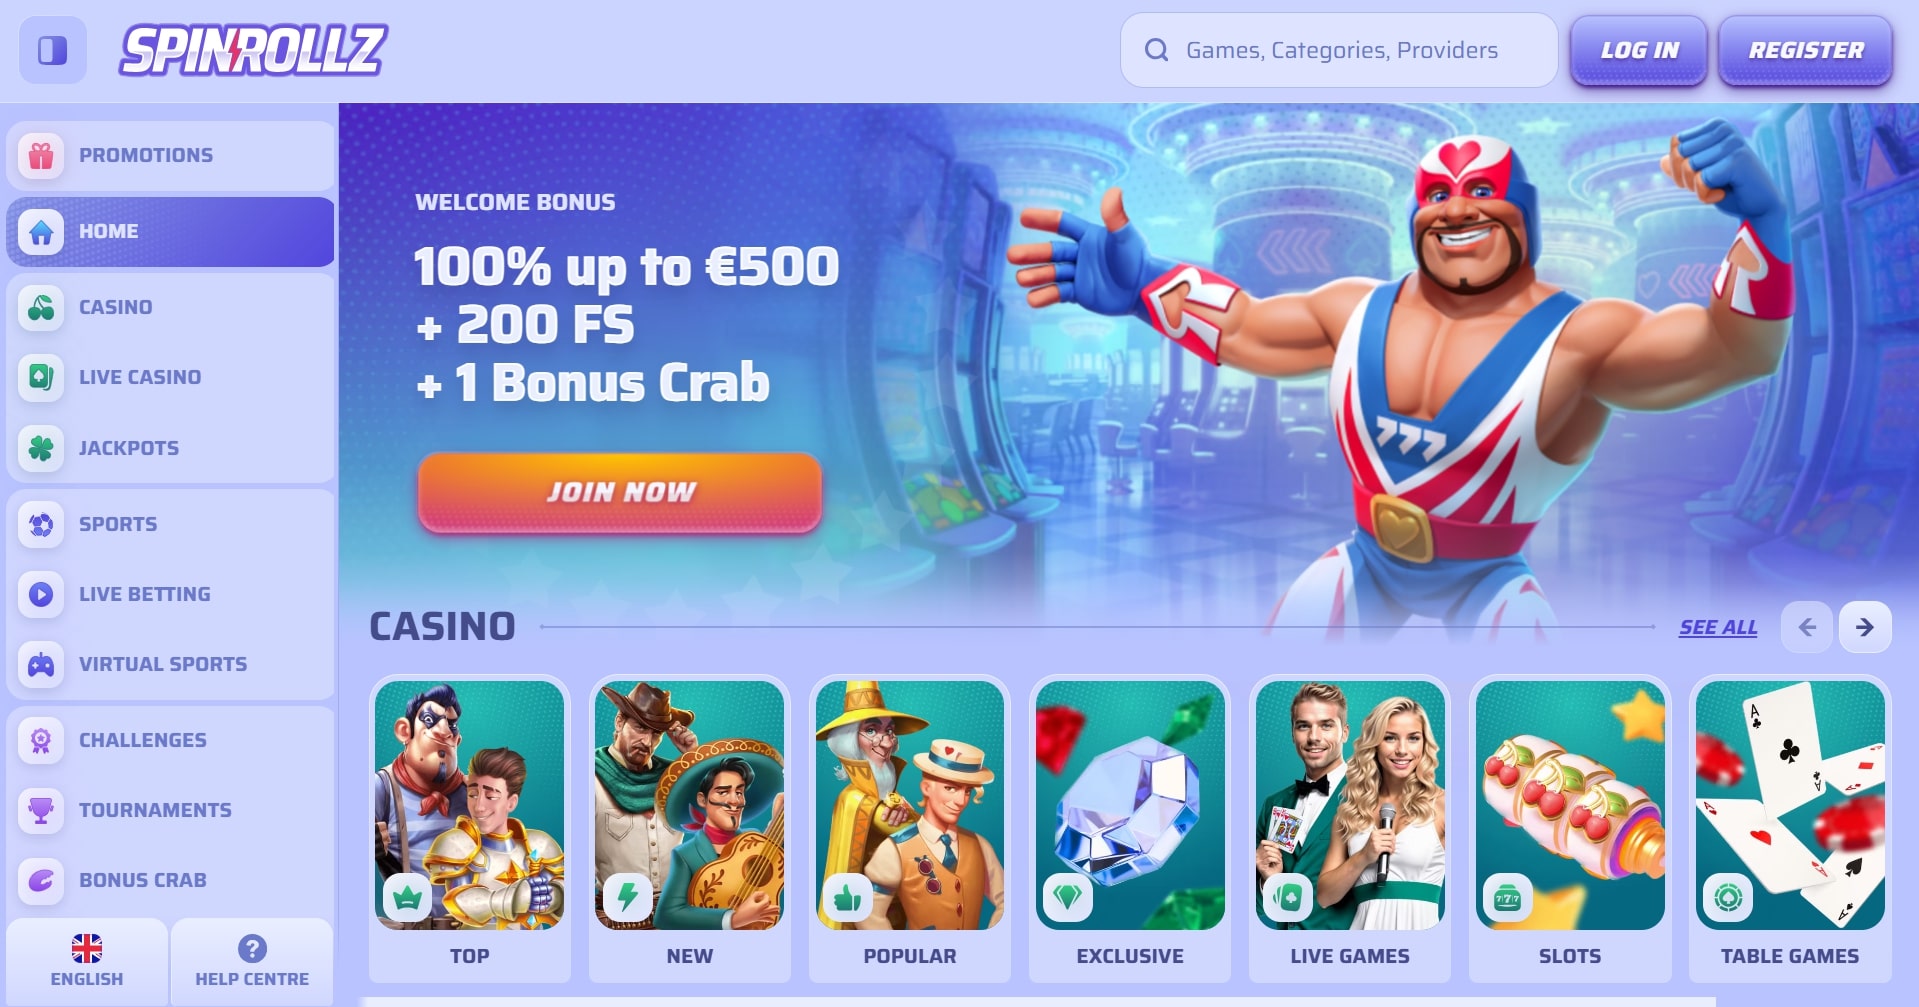
Task: Click the Live Betting play icon
Action: click(41, 594)
